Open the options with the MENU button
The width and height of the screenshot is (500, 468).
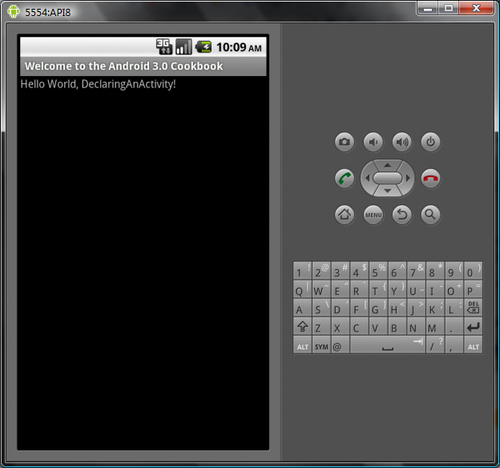point(373,215)
